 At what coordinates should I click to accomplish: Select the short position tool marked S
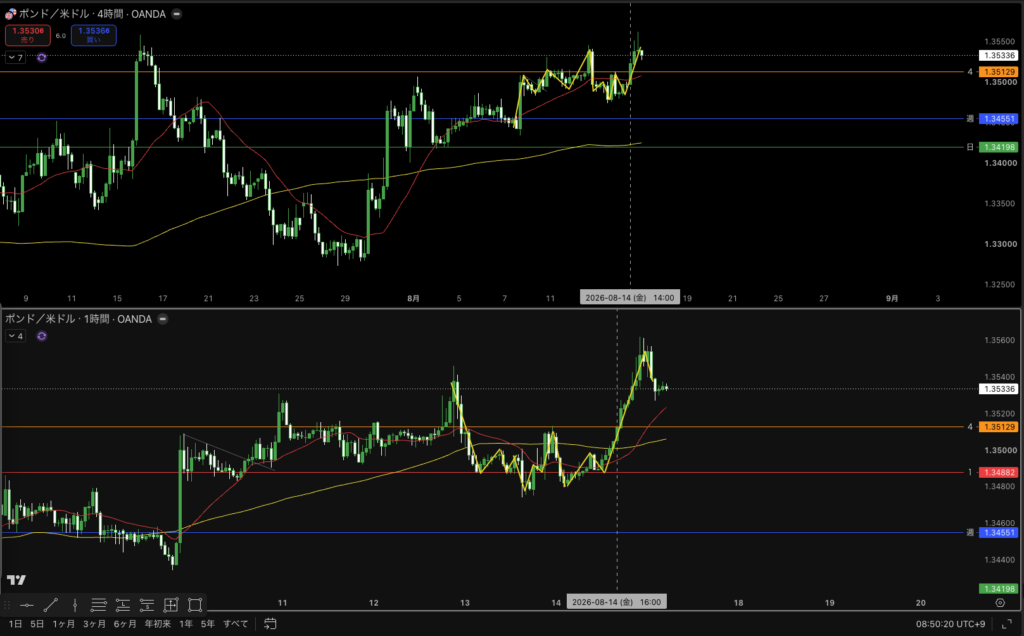point(147,605)
